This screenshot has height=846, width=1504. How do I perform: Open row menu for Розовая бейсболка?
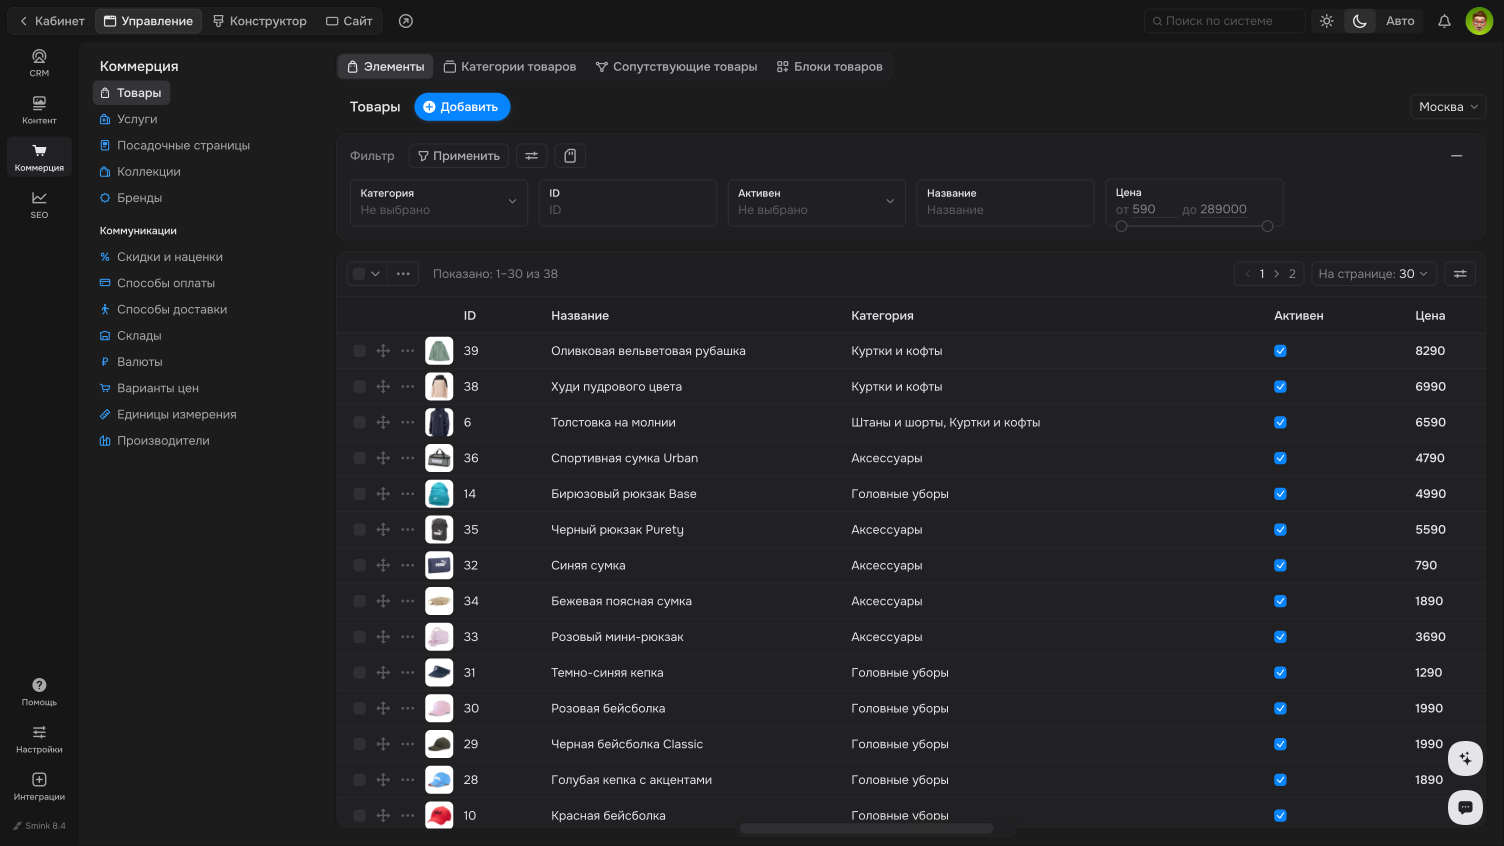408,709
